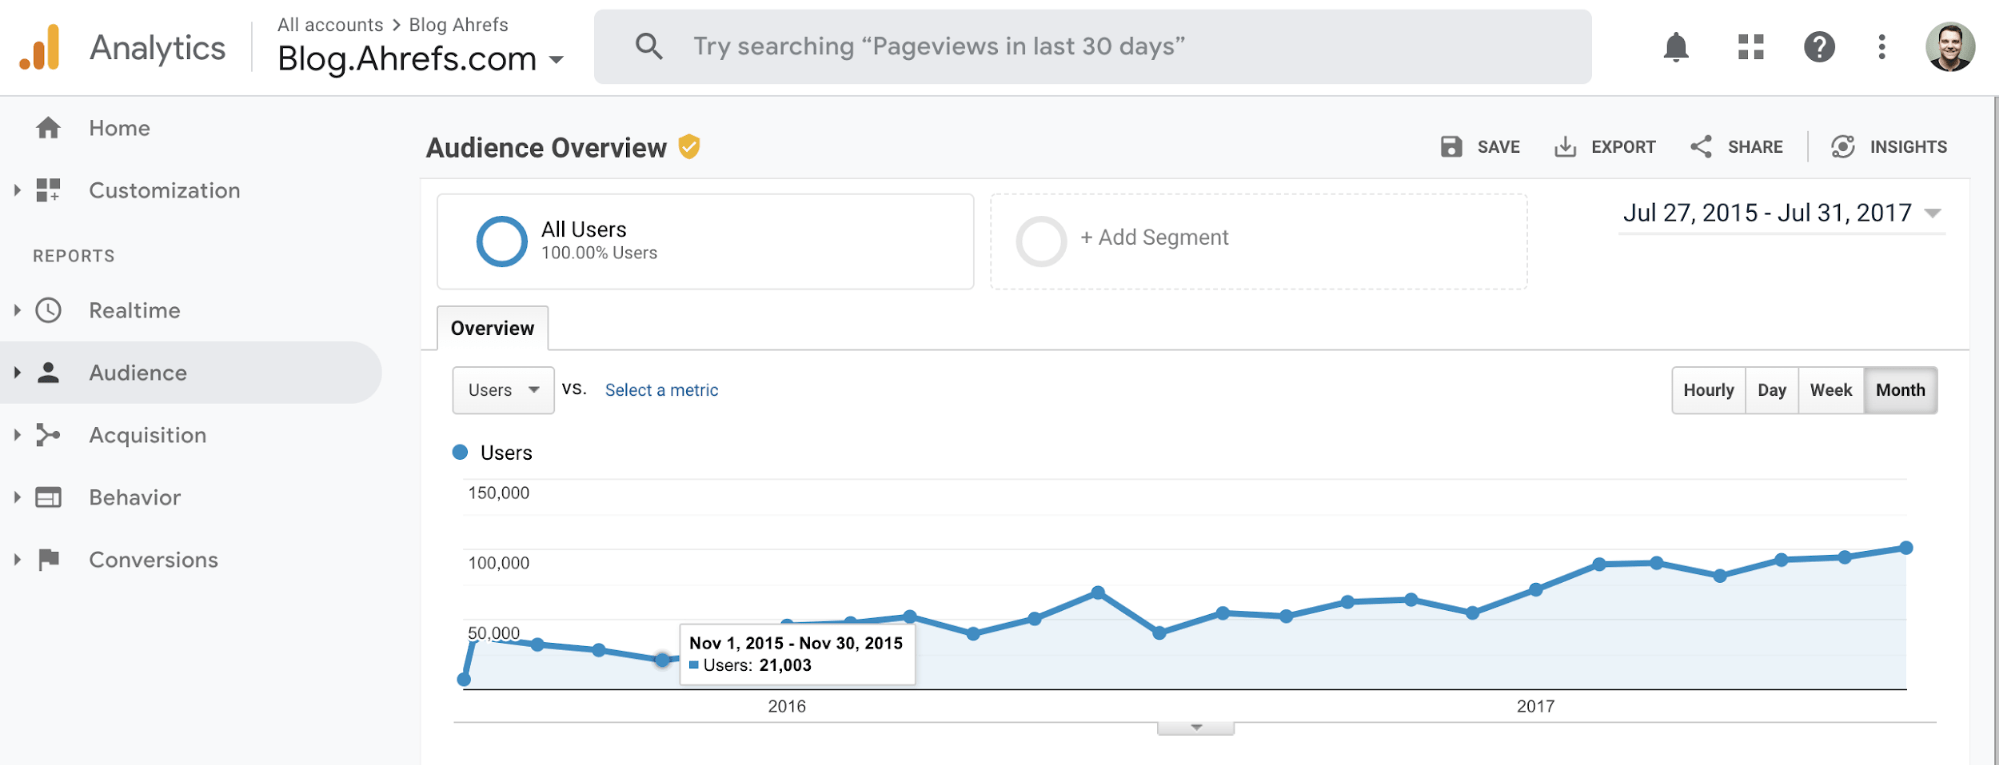
Task: Click the Analytics logo icon
Action: pos(40,48)
